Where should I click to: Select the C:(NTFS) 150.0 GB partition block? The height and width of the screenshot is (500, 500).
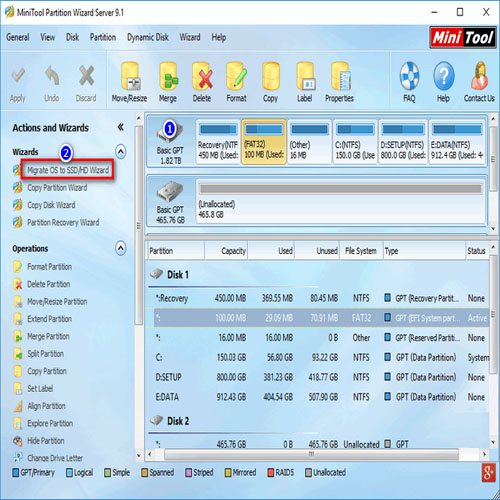point(355,142)
